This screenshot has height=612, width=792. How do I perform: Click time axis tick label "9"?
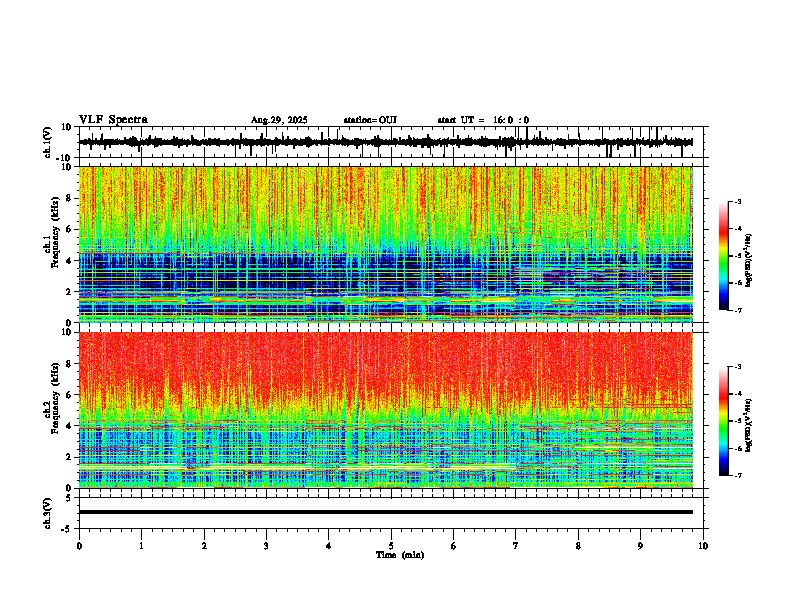click(640, 546)
